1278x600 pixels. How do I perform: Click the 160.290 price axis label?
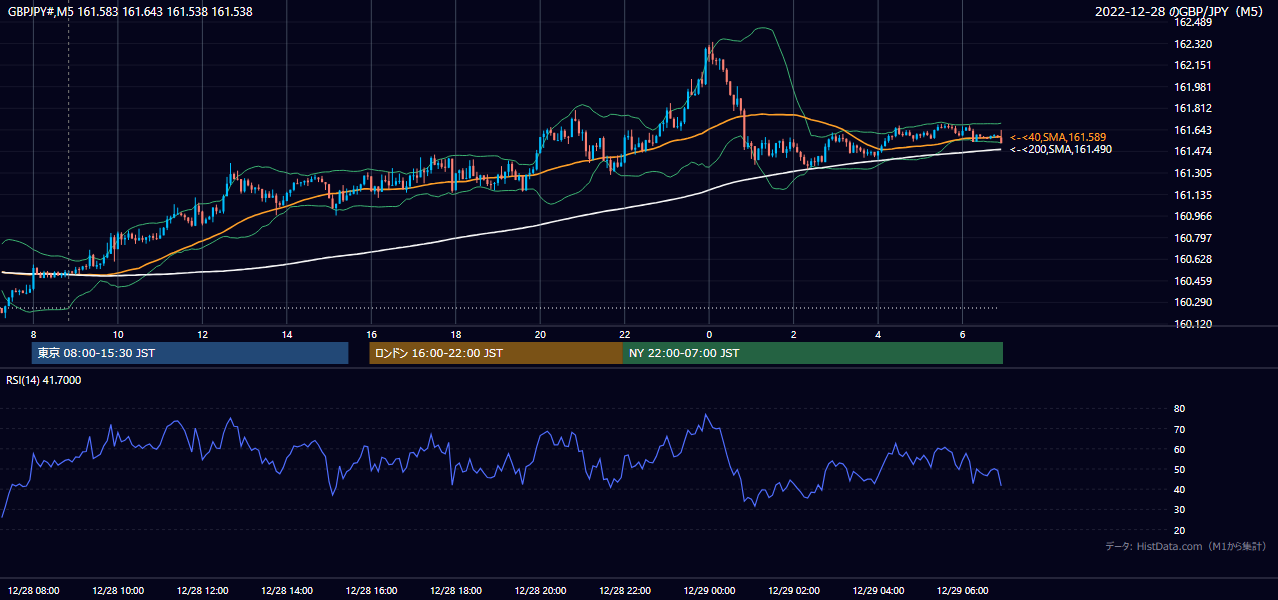1193,302
